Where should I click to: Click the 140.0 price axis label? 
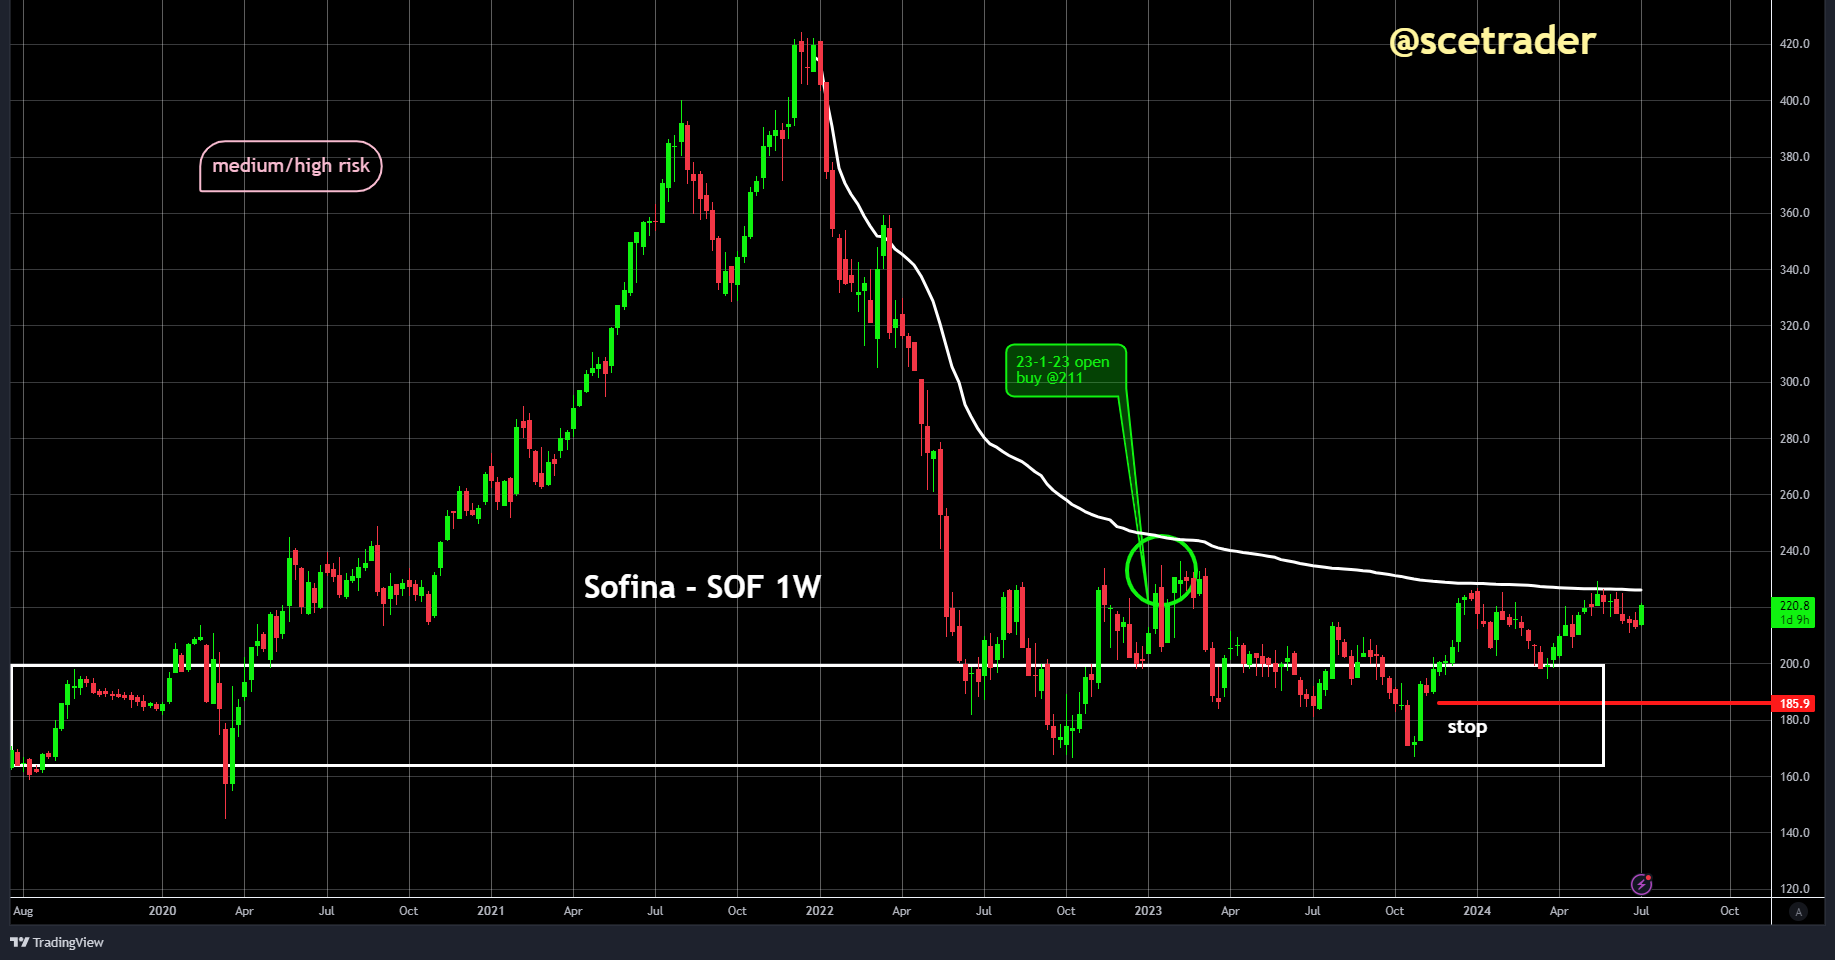point(1794,833)
